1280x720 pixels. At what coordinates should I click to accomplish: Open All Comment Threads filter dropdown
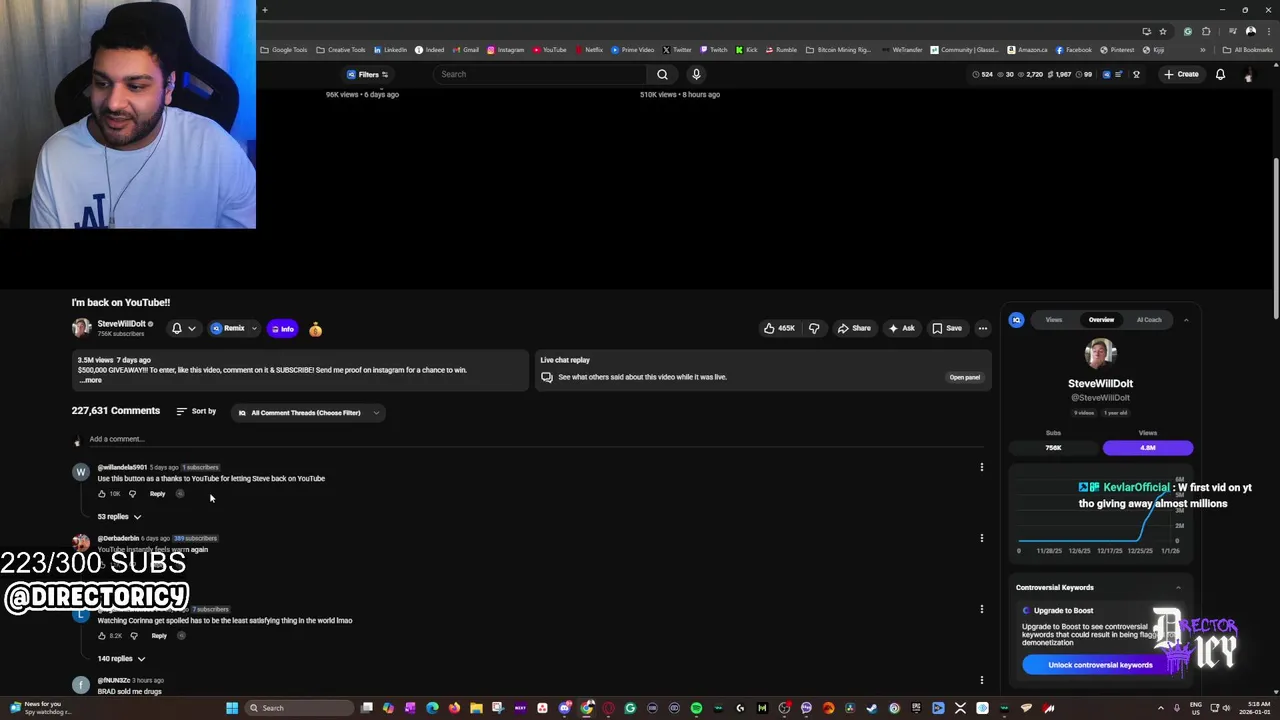(x=309, y=412)
